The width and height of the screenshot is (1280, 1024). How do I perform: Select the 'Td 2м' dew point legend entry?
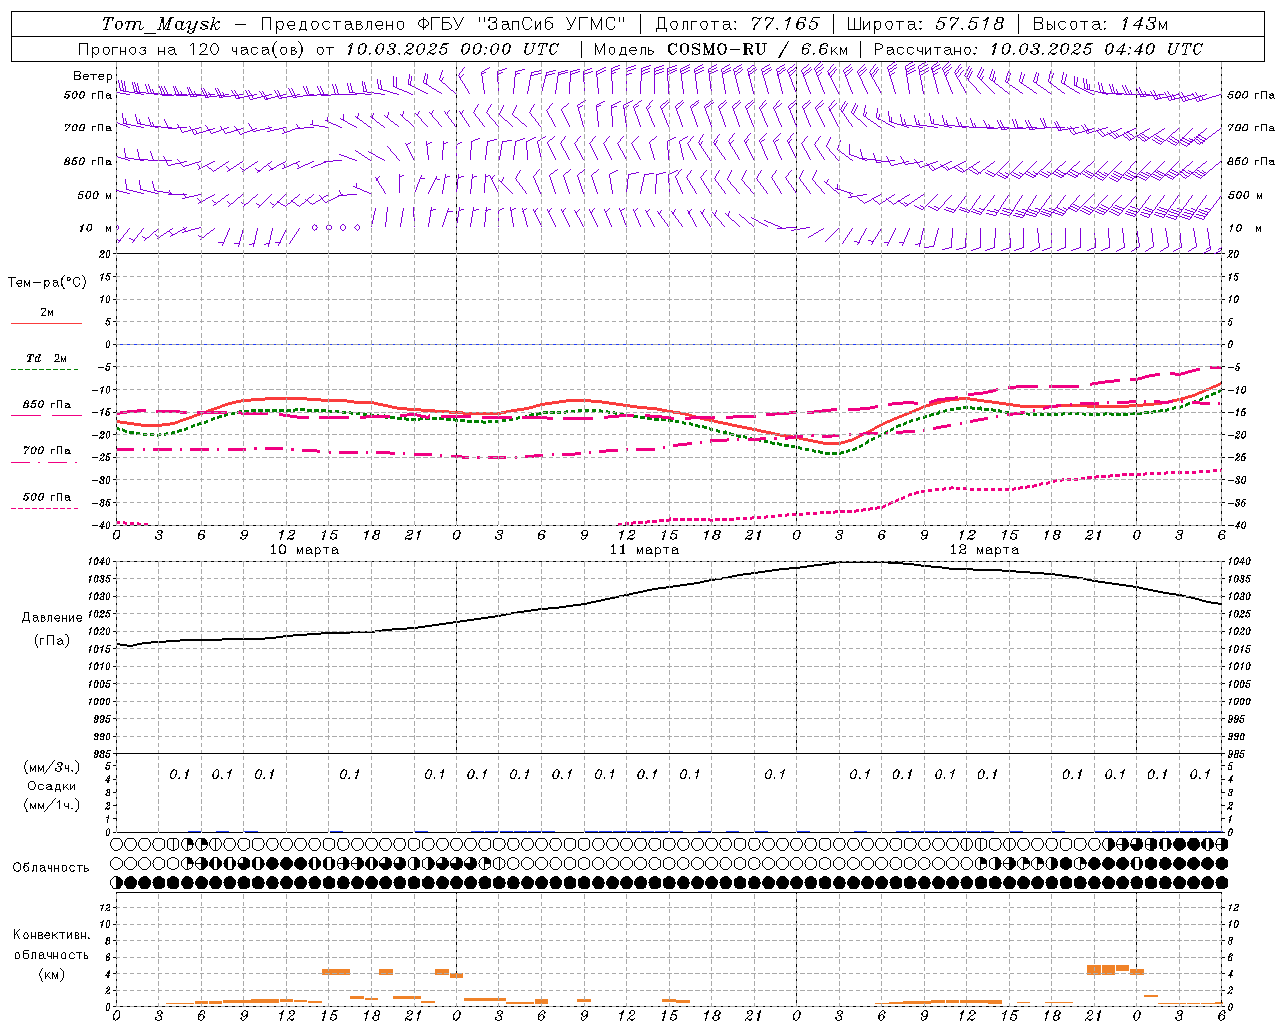point(47,358)
